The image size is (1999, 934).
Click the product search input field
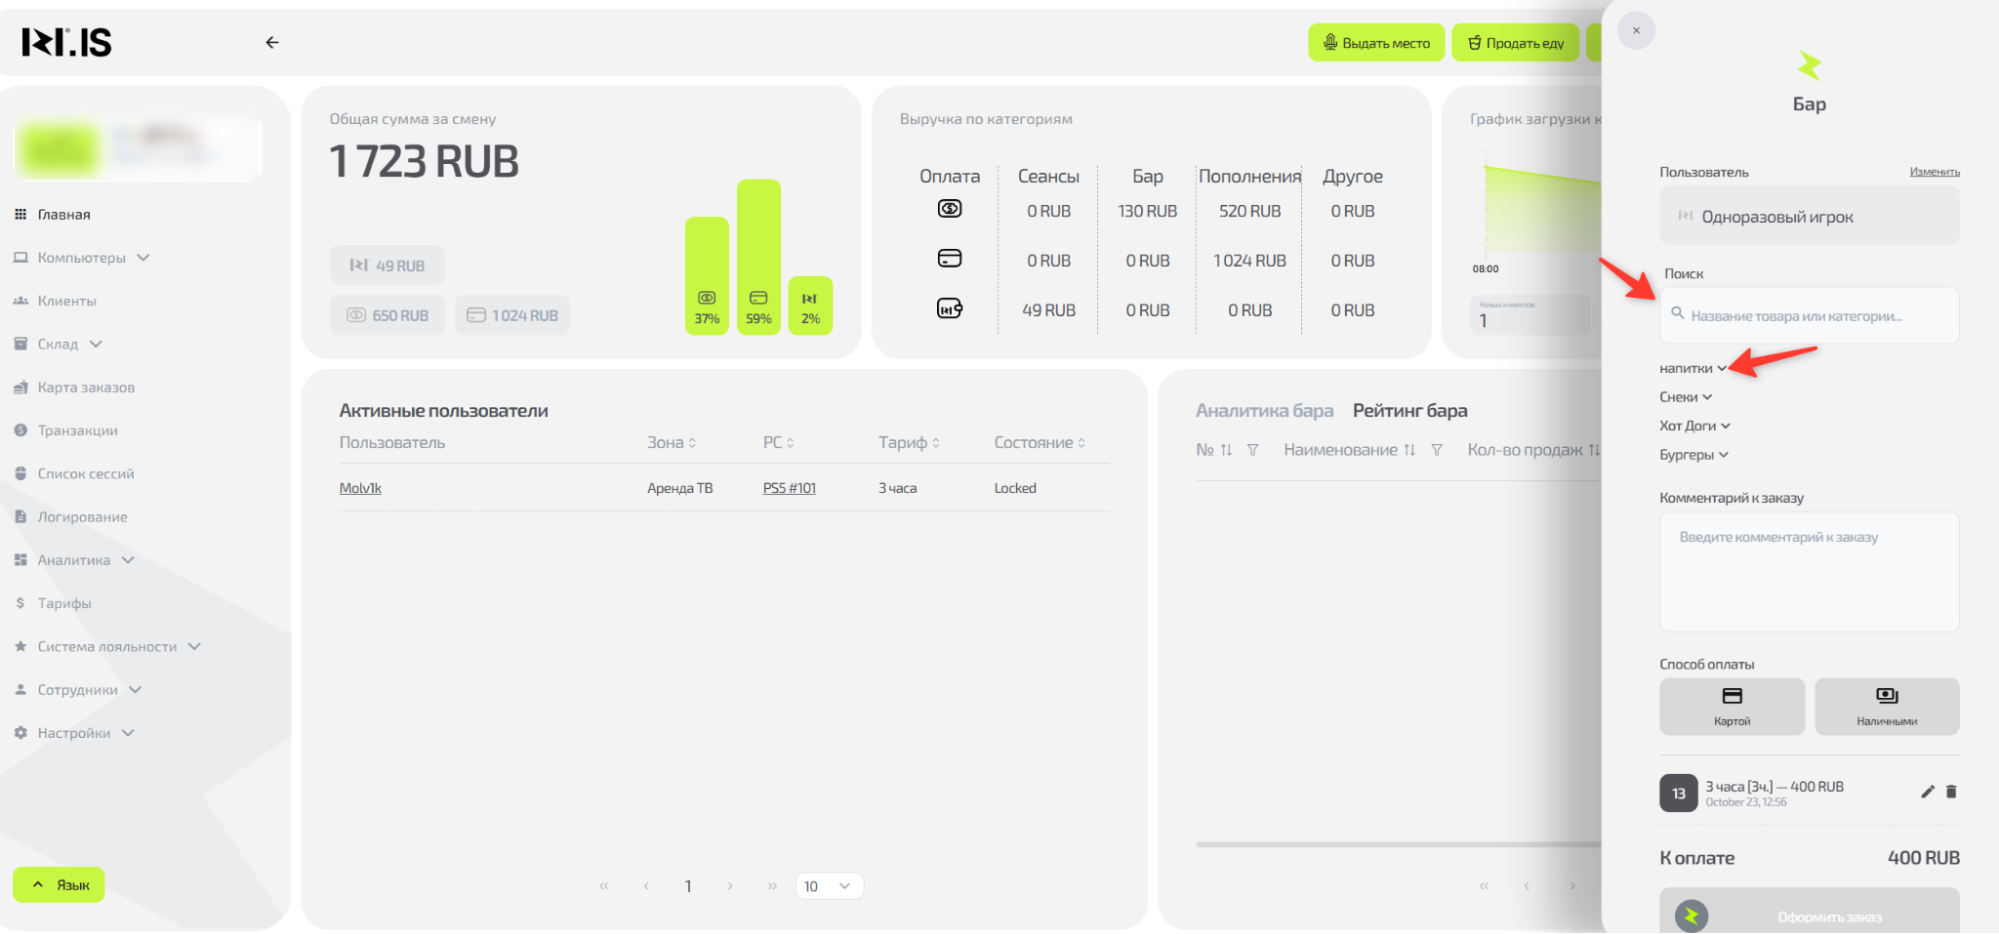[1808, 316]
